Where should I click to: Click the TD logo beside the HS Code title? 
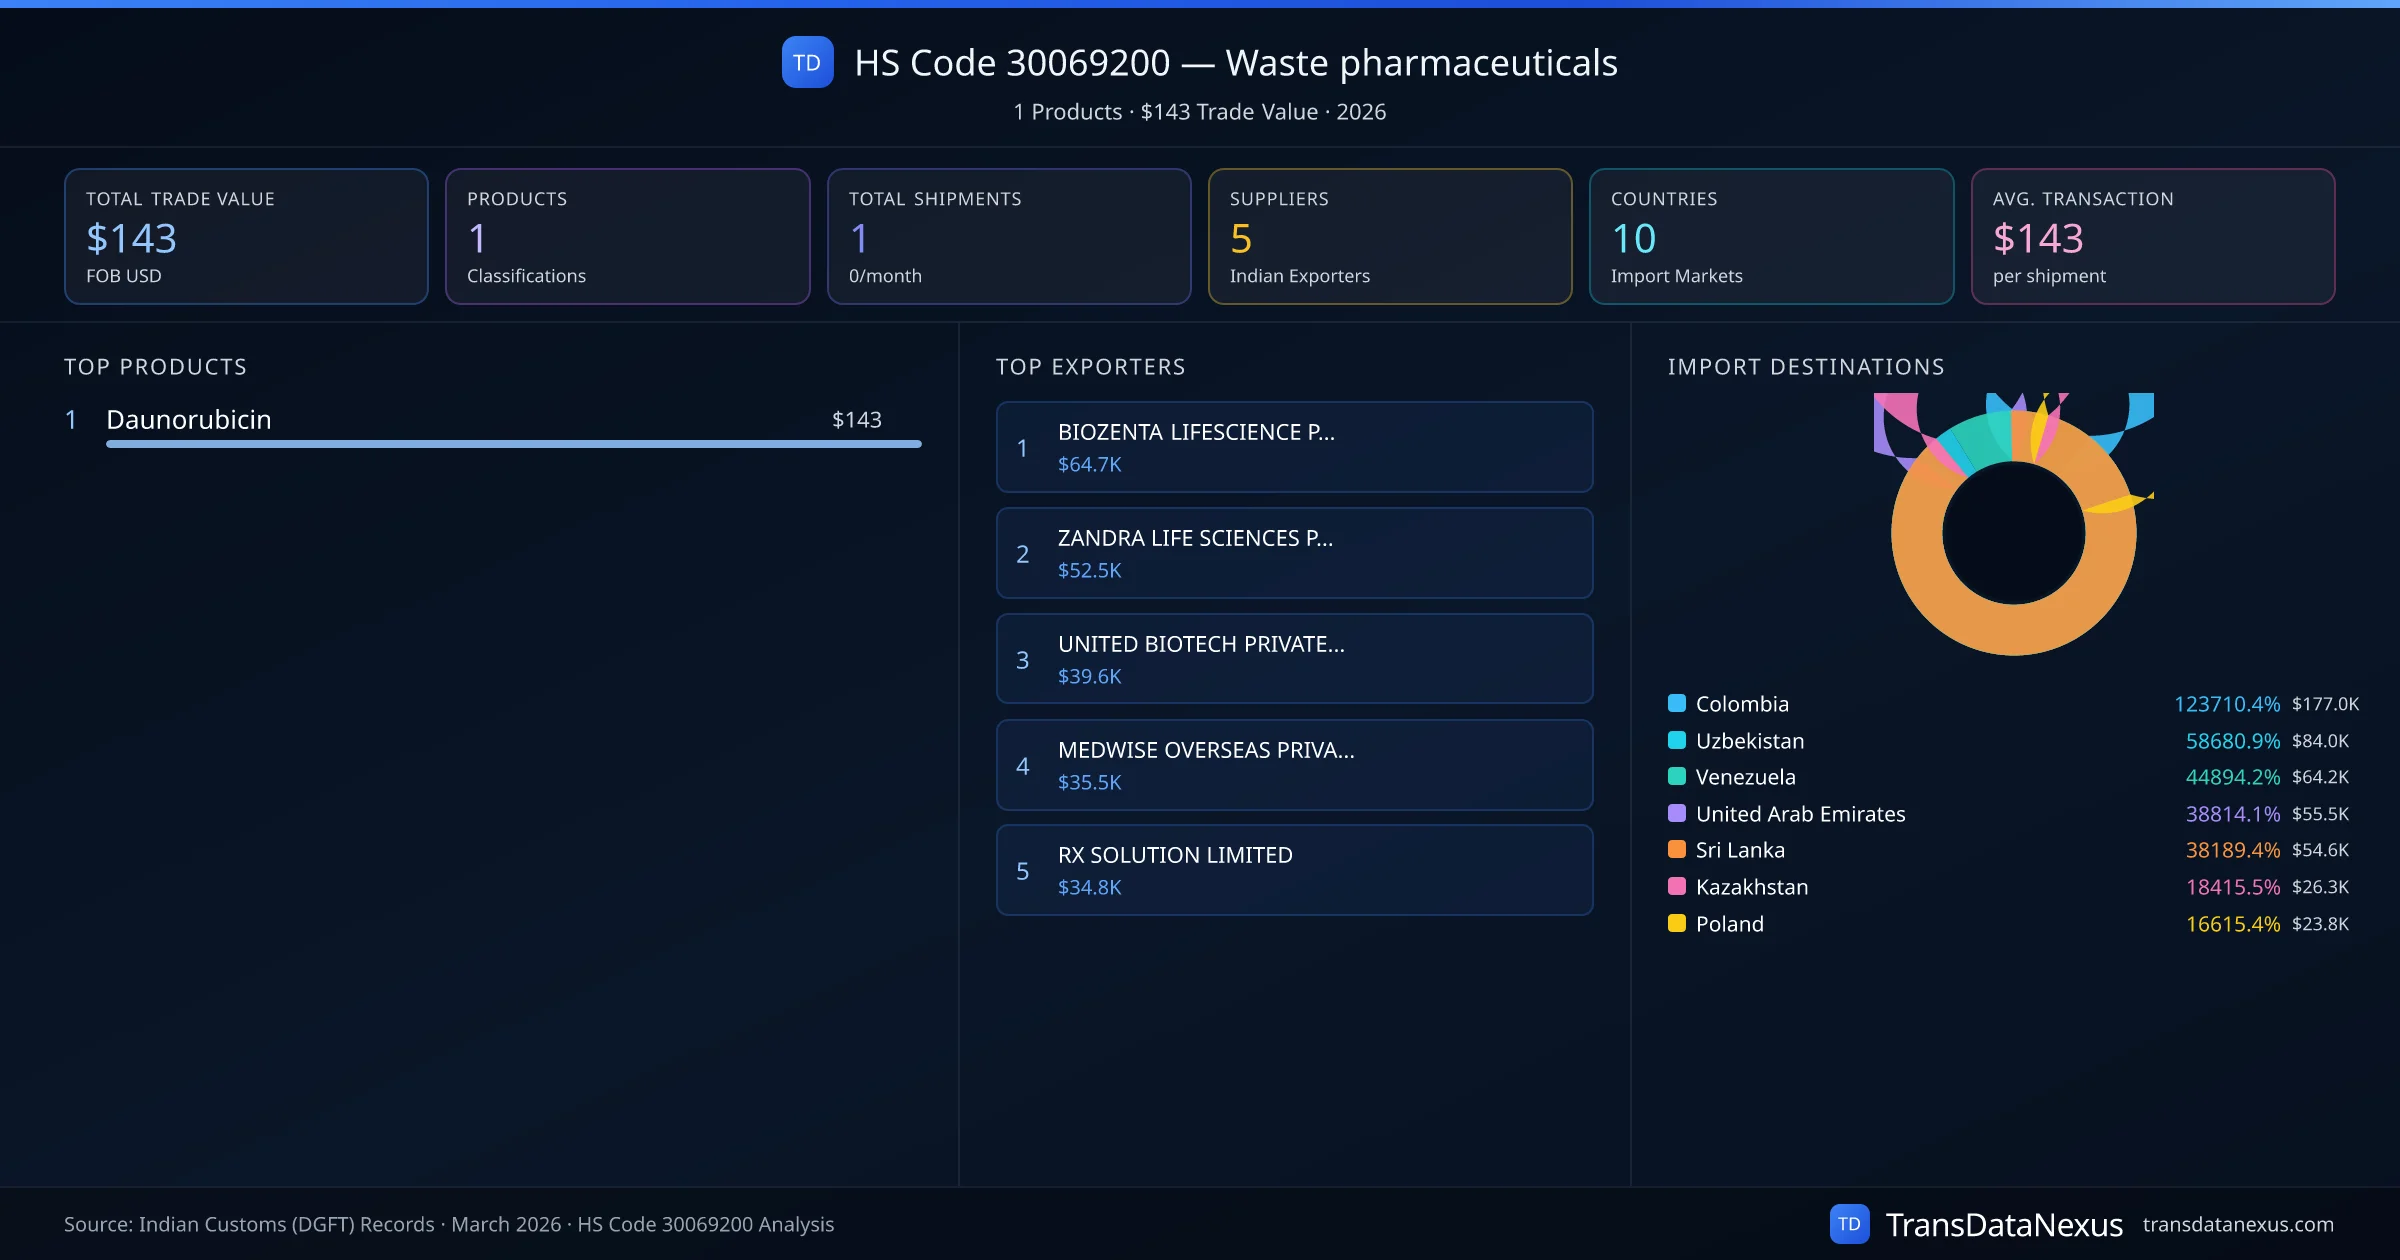pos(806,63)
